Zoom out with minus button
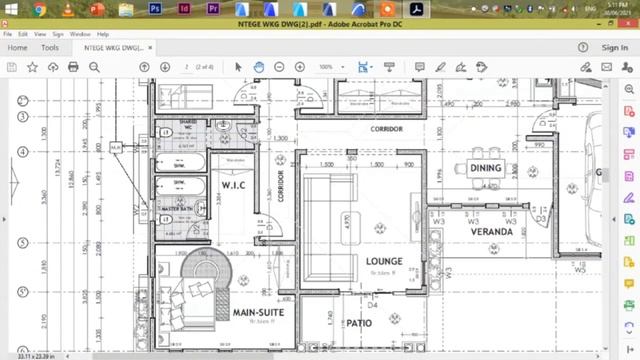Image resolution: width=640 pixels, height=360 pixels. [279, 67]
